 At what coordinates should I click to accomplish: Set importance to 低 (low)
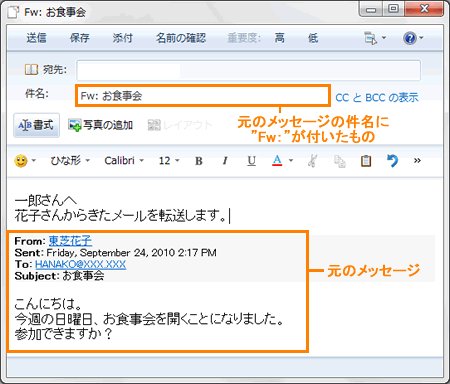coord(312,38)
